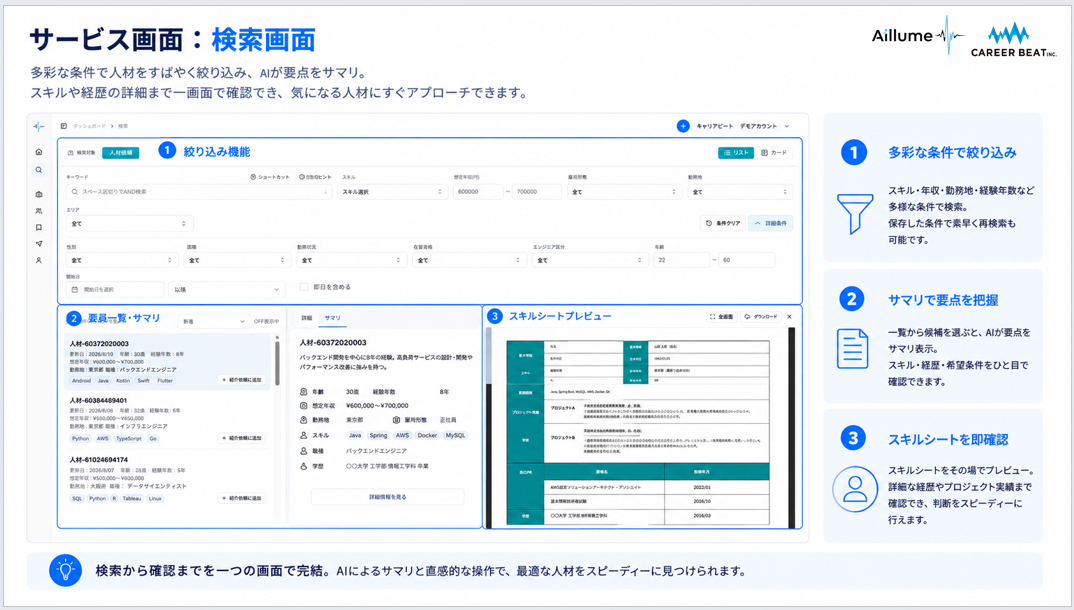
Task: Open the 在留資格 dropdown
Action: pyautogui.click(x=469, y=260)
